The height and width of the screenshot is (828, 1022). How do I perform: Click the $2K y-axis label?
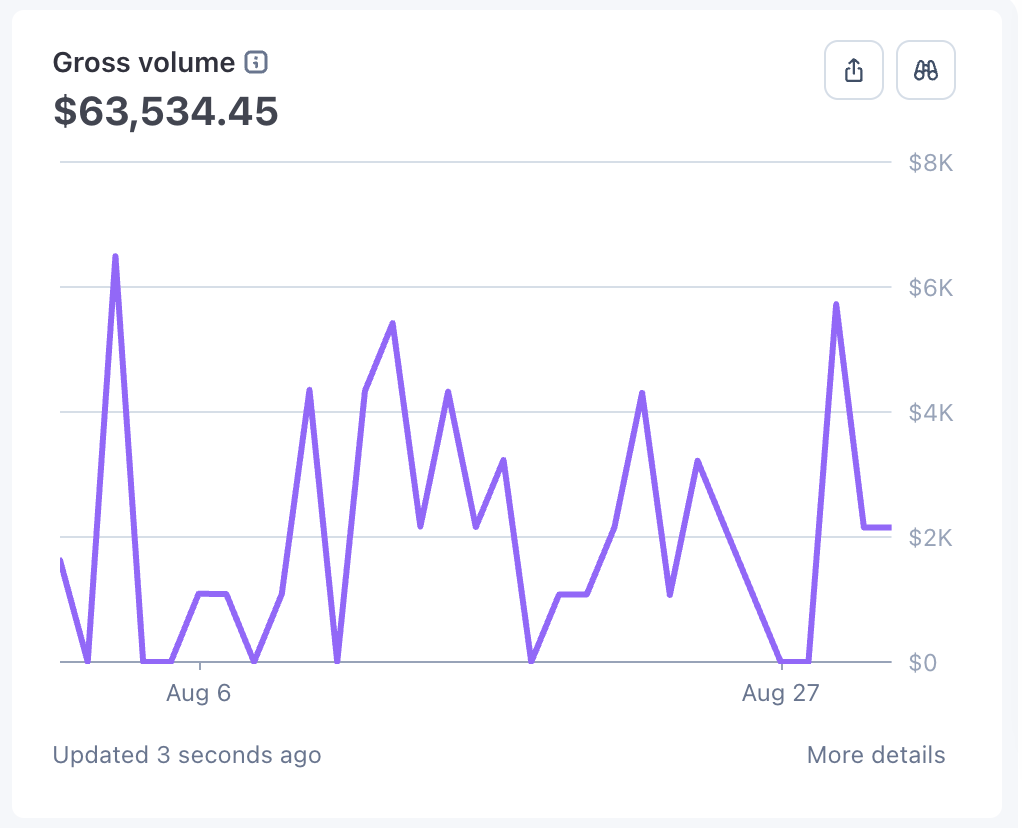click(x=930, y=537)
